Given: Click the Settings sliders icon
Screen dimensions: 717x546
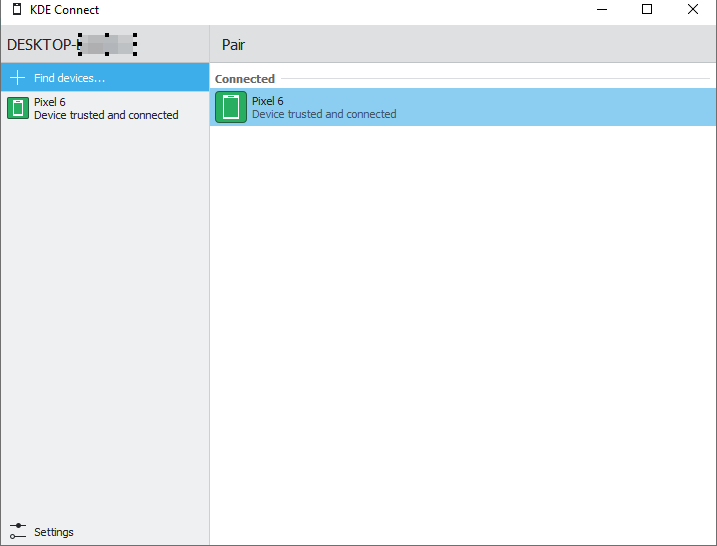Looking at the screenshot, I should click(17, 532).
